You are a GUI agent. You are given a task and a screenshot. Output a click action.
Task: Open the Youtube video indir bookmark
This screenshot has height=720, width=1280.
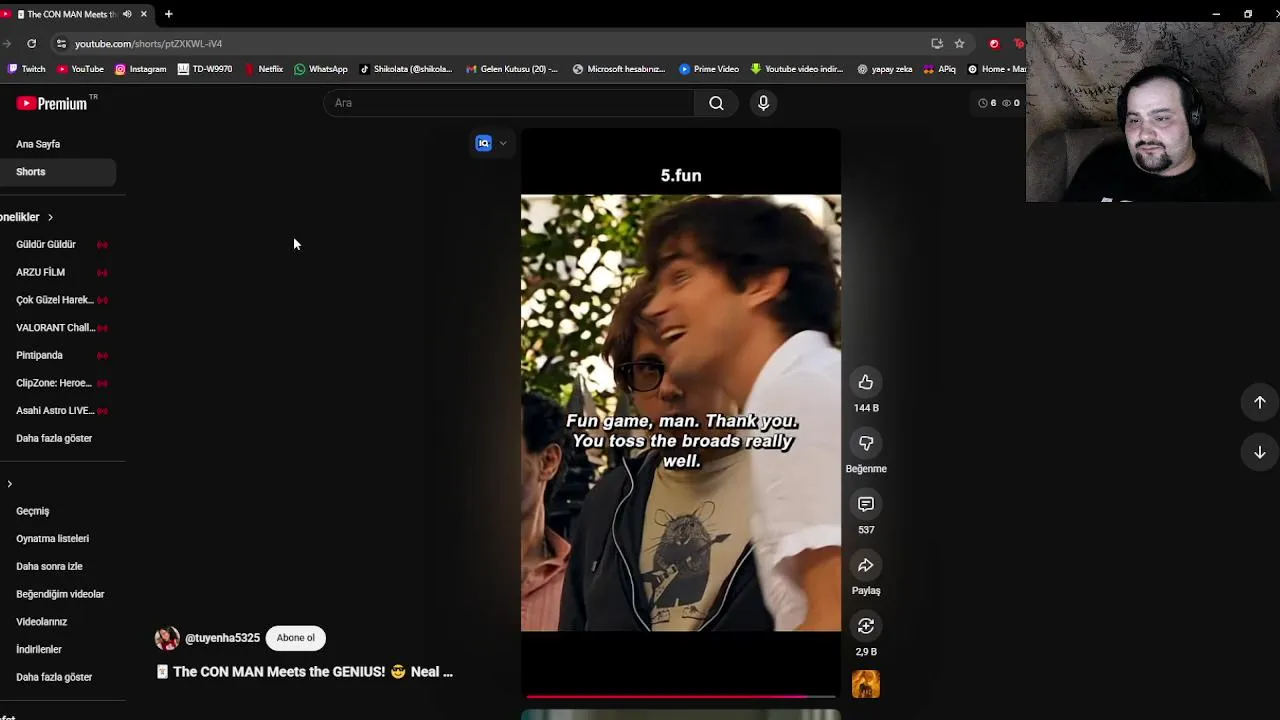point(797,69)
